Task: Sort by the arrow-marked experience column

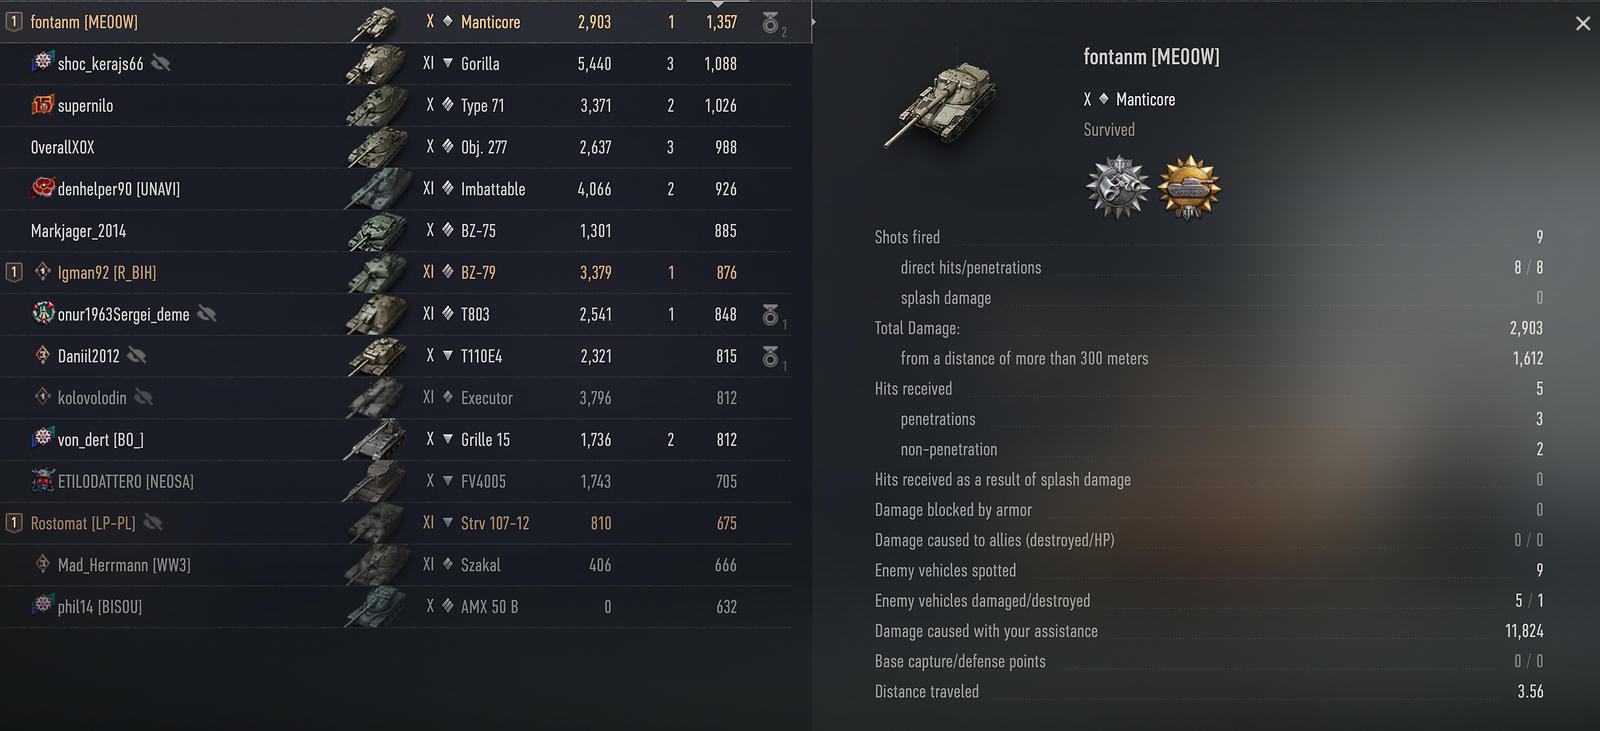Action: click(x=718, y=4)
